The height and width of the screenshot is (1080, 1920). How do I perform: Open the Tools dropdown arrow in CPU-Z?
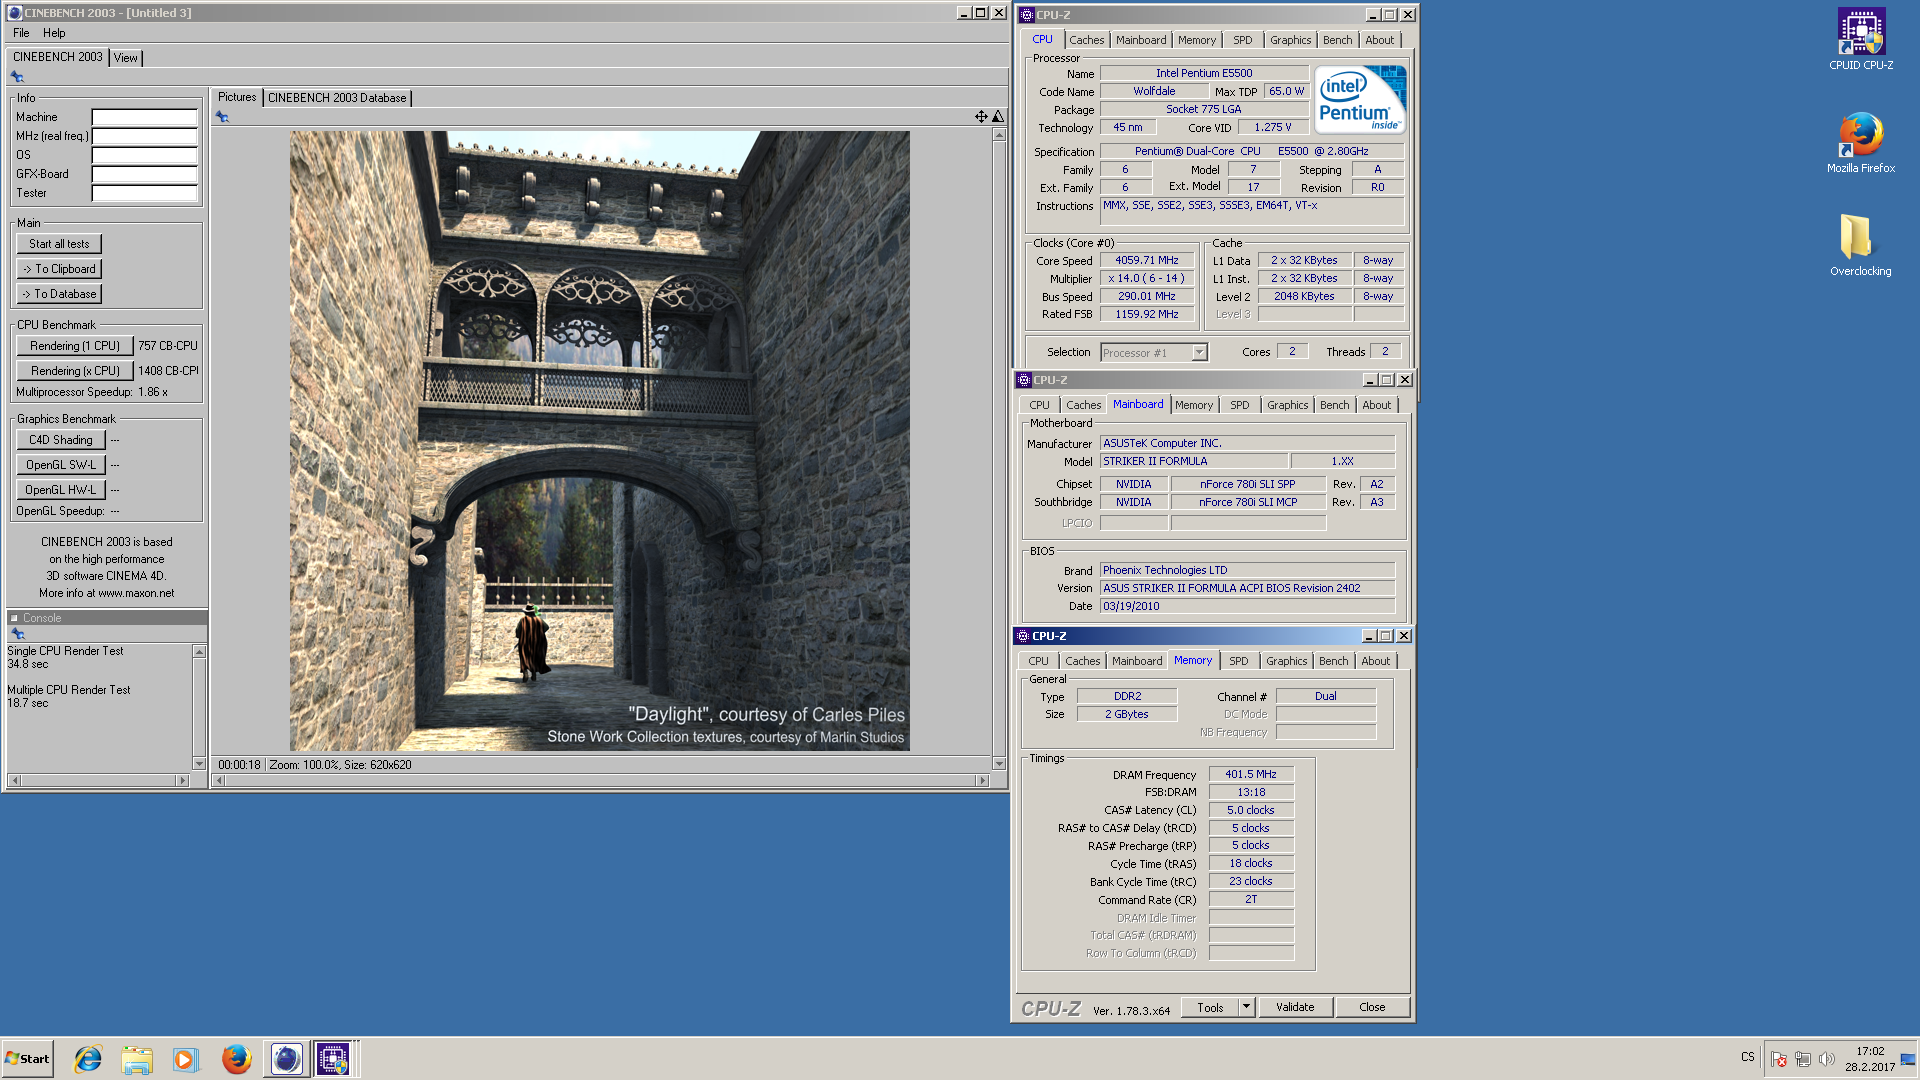pyautogui.click(x=1246, y=1007)
